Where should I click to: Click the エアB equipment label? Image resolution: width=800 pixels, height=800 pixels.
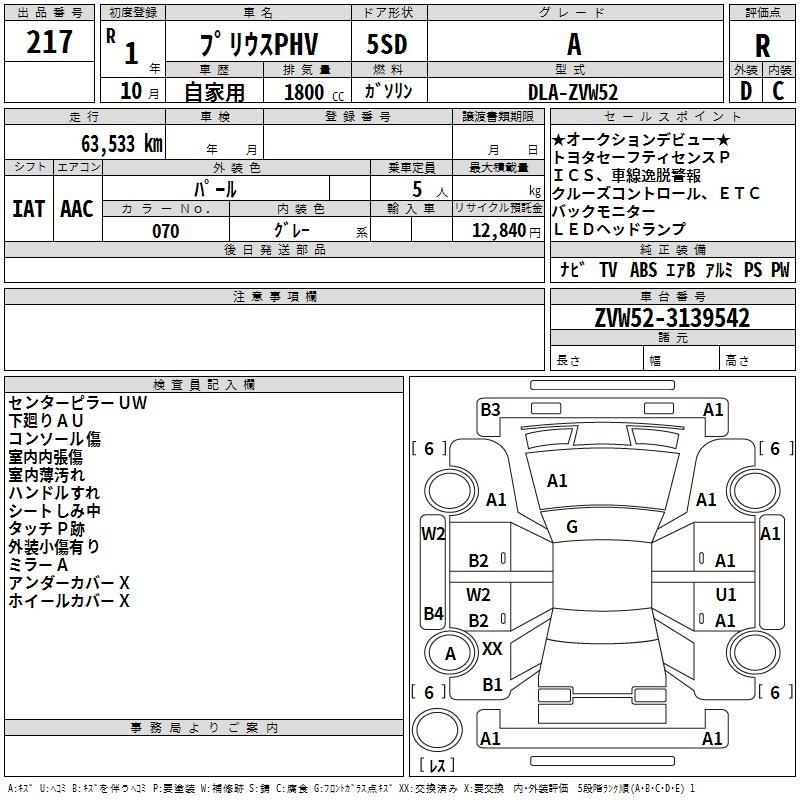coord(681,270)
